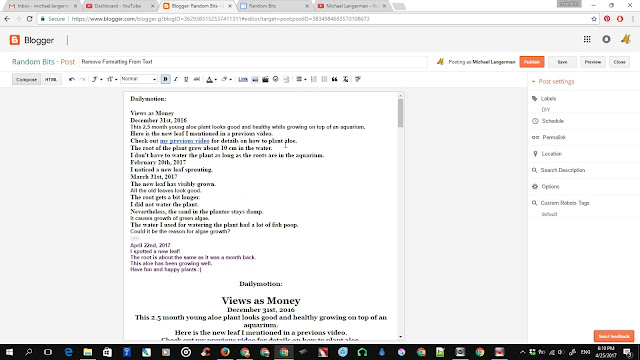640x360 pixels.
Task: Open the Font family dropdown
Action: coord(97,79)
